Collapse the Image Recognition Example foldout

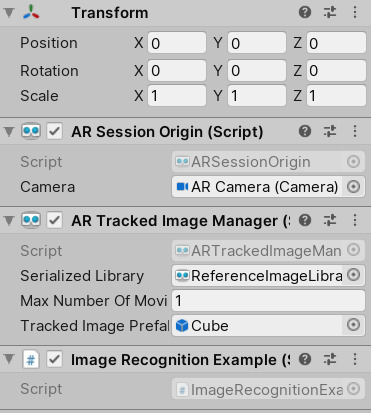9,359
